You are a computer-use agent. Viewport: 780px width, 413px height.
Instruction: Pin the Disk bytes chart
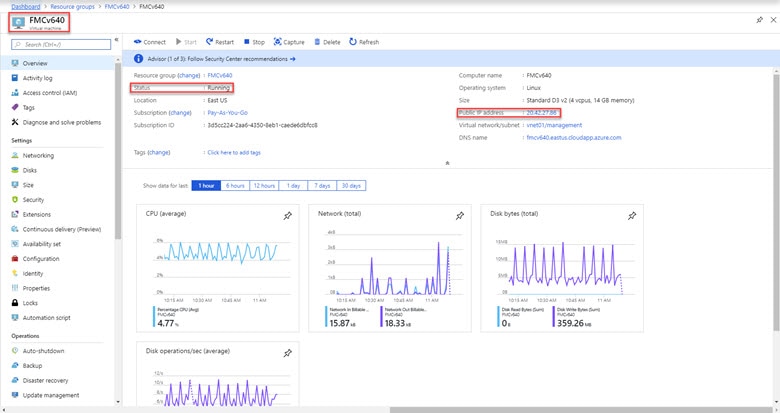coord(631,215)
